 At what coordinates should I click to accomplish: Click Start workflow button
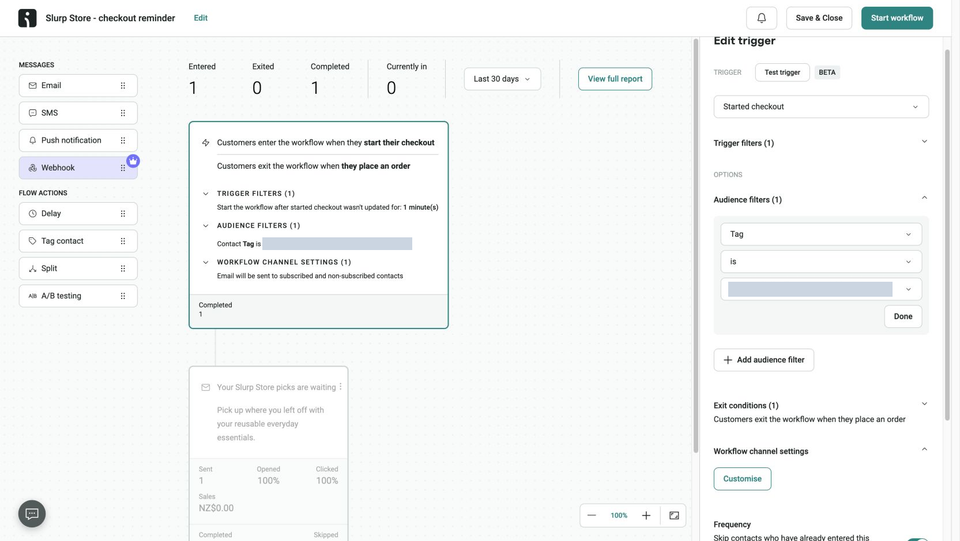pos(897,18)
